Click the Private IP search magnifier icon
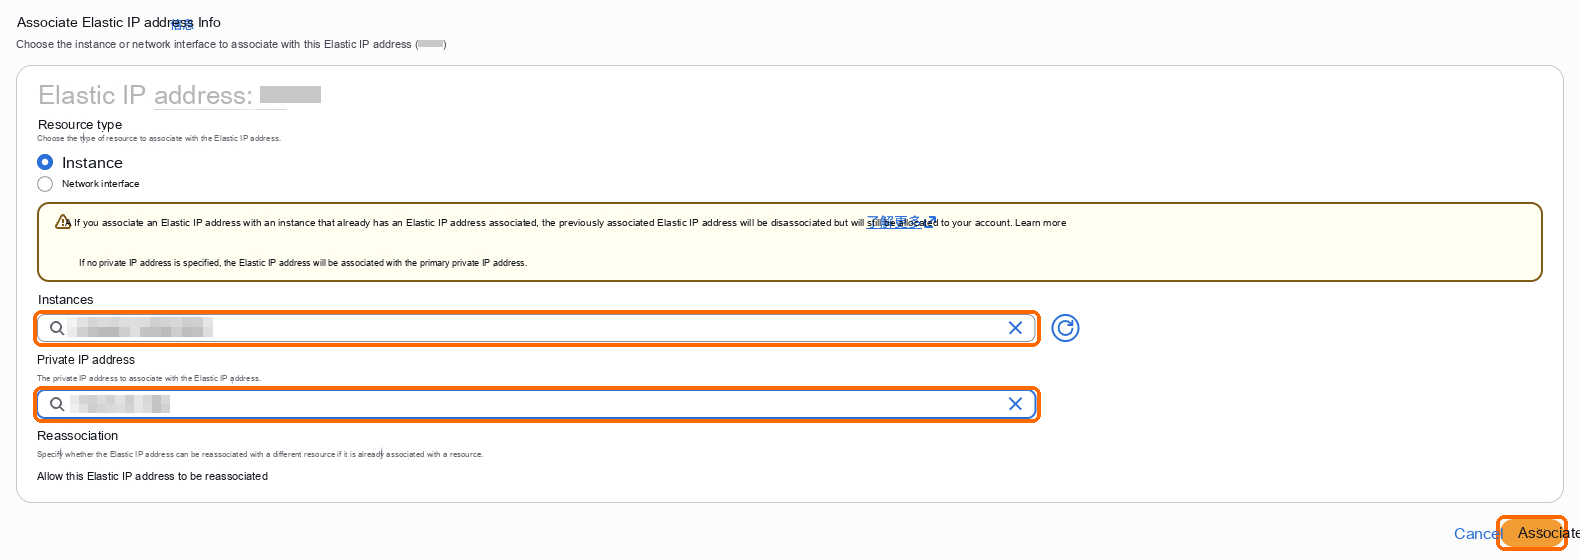 (57, 404)
